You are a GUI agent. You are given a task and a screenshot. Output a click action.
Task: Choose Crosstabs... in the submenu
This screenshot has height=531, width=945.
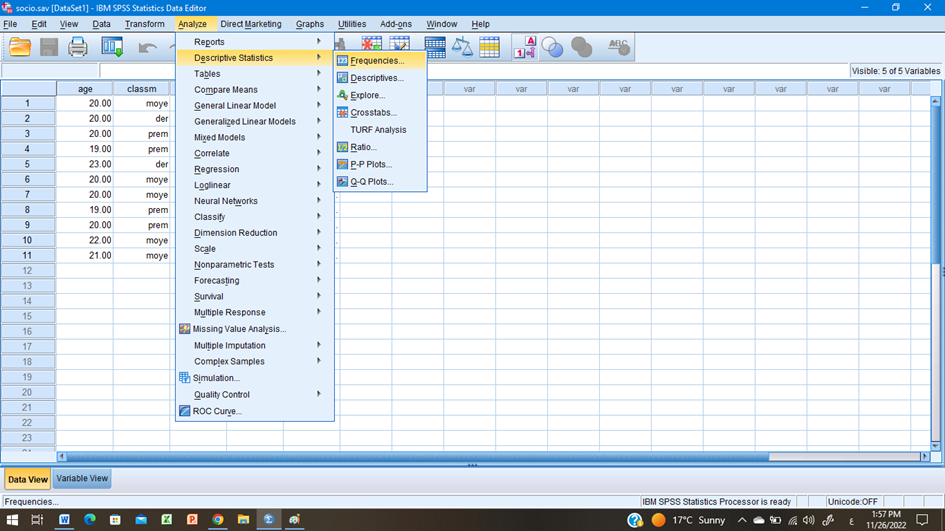click(x=373, y=113)
